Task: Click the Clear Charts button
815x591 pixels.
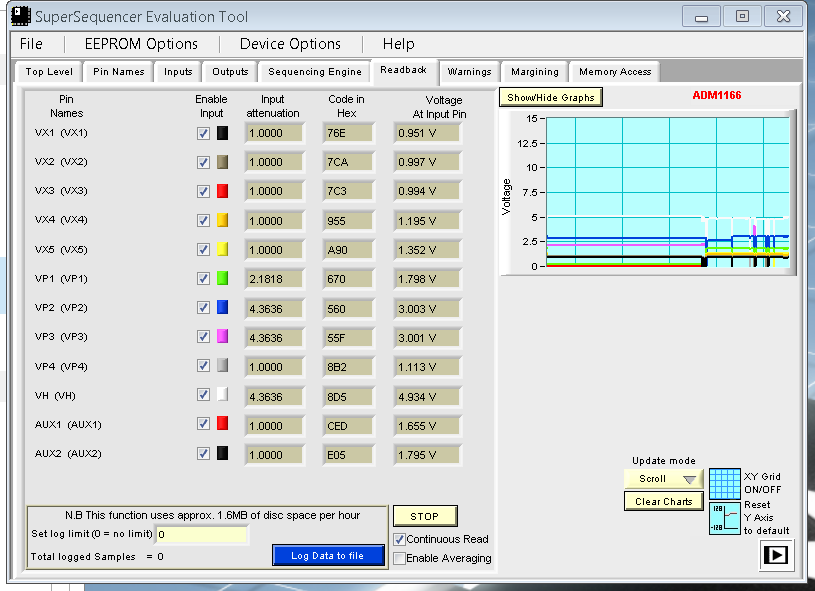Action: [x=663, y=502]
